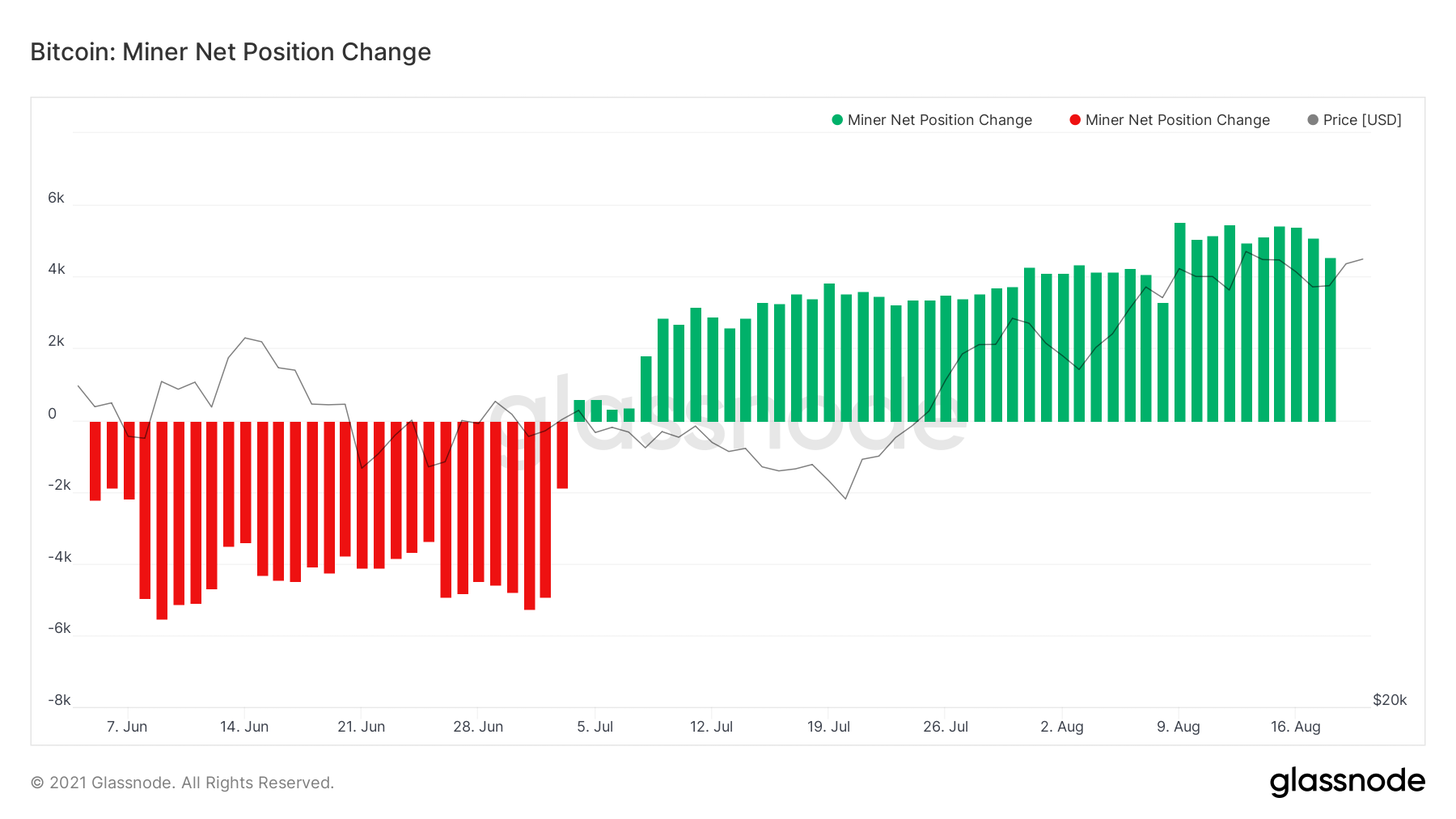Click the gray Price legend dot
Screen dimensions: 1456x819
(x=1313, y=120)
